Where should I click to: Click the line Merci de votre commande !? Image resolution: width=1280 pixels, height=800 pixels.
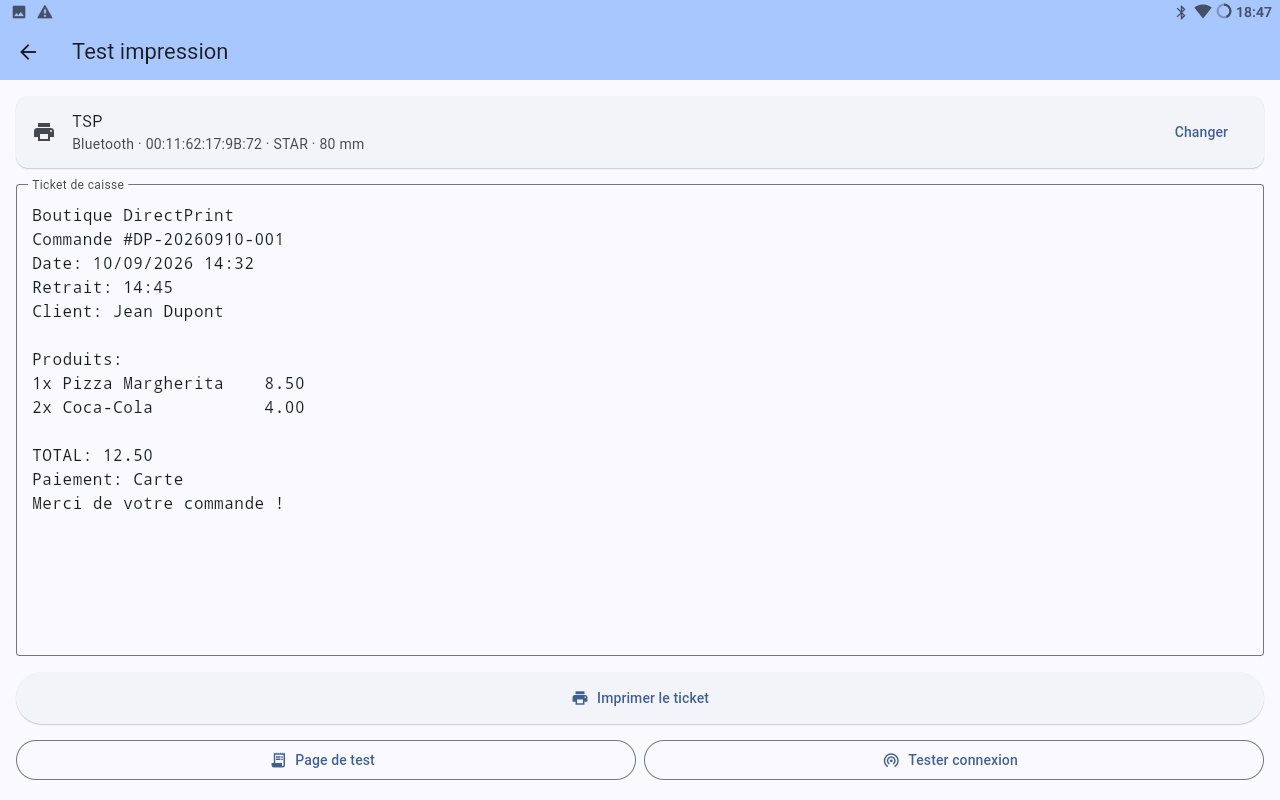pos(158,503)
